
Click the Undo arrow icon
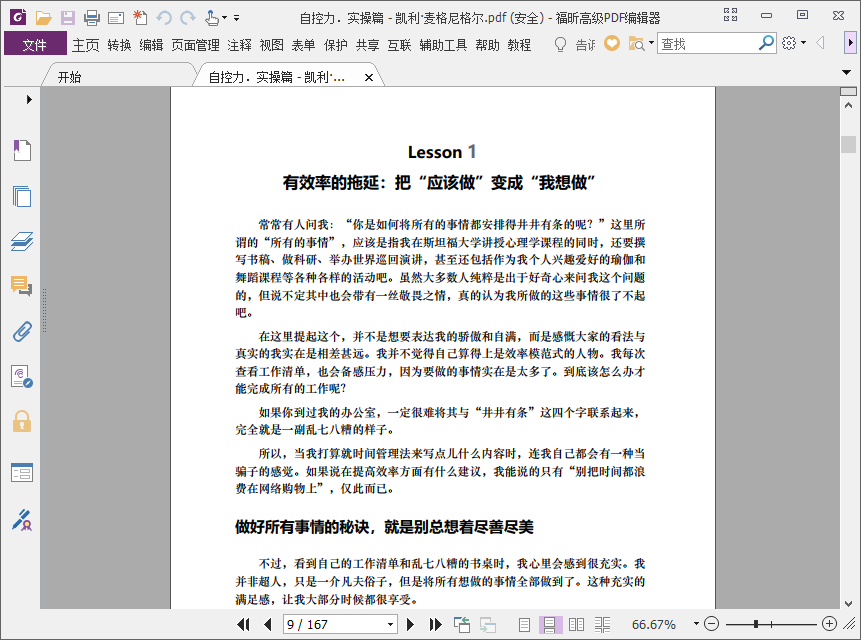point(164,18)
